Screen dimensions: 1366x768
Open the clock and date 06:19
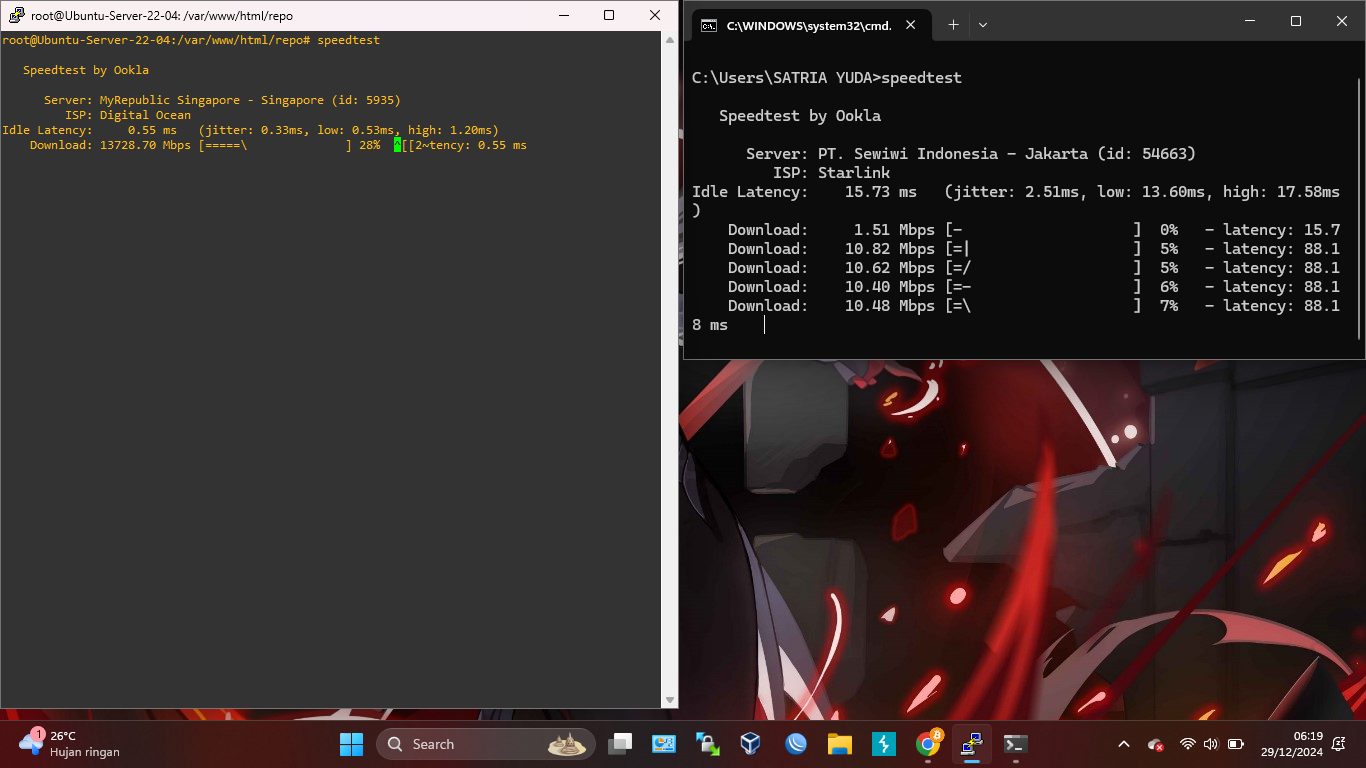point(1291,744)
